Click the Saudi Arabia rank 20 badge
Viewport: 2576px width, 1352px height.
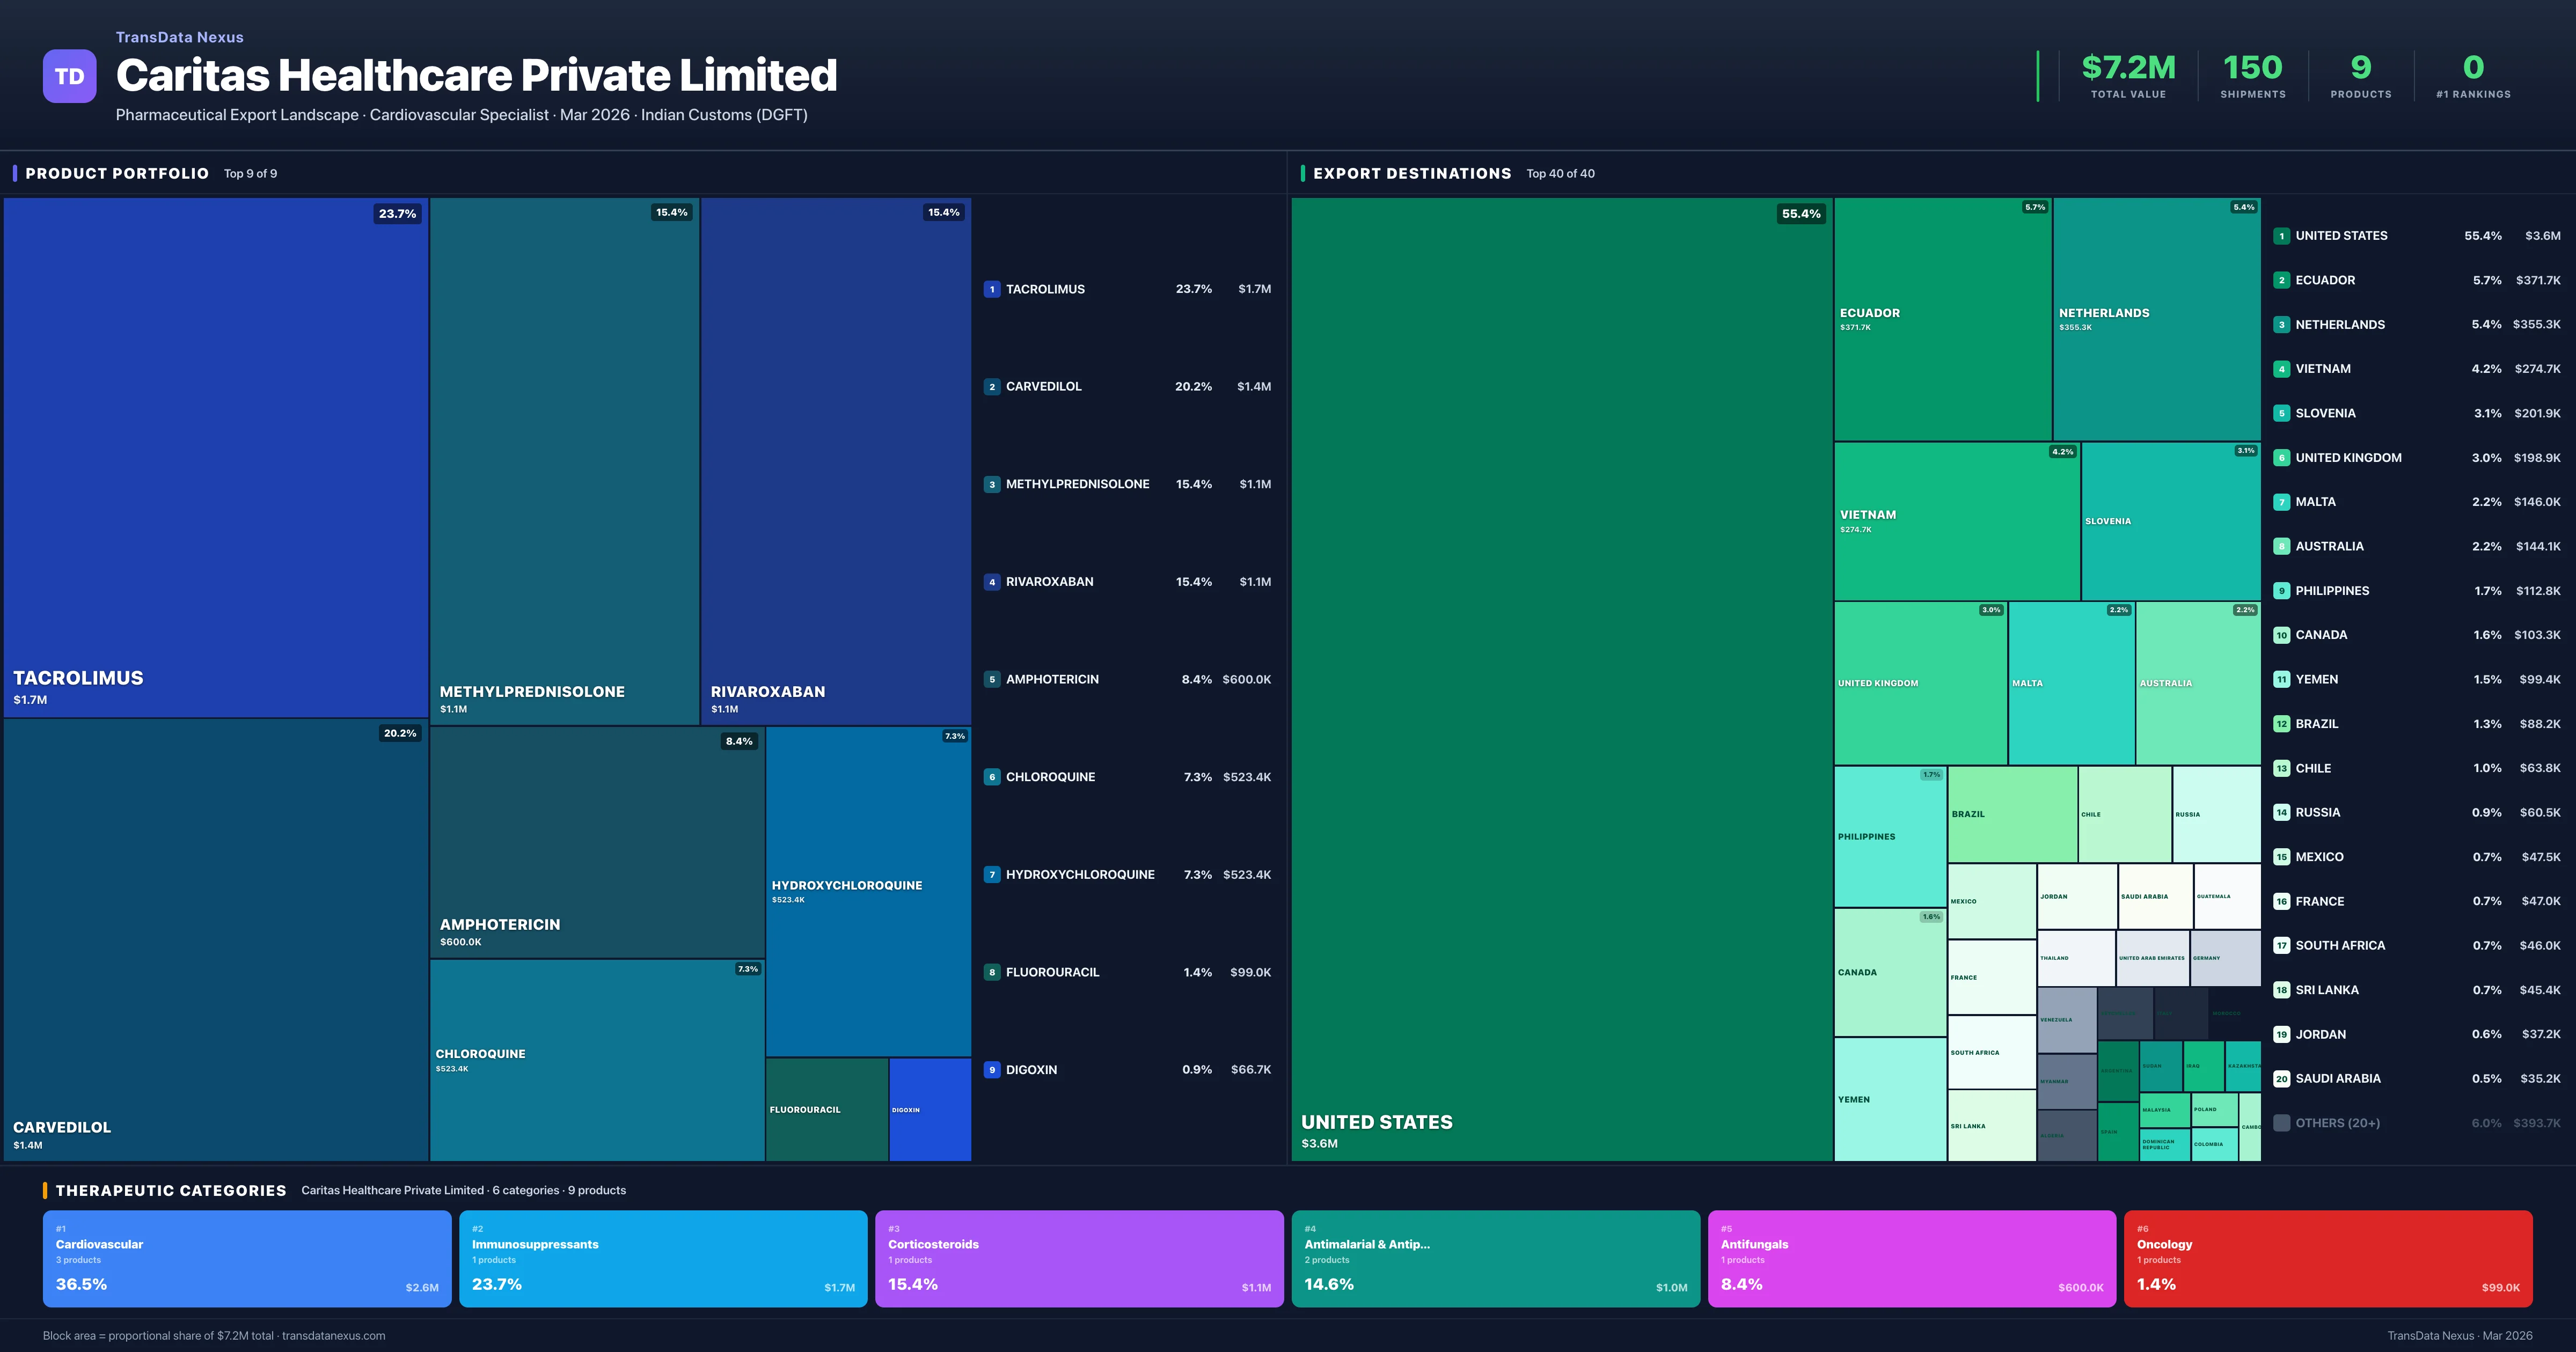(x=2281, y=1079)
